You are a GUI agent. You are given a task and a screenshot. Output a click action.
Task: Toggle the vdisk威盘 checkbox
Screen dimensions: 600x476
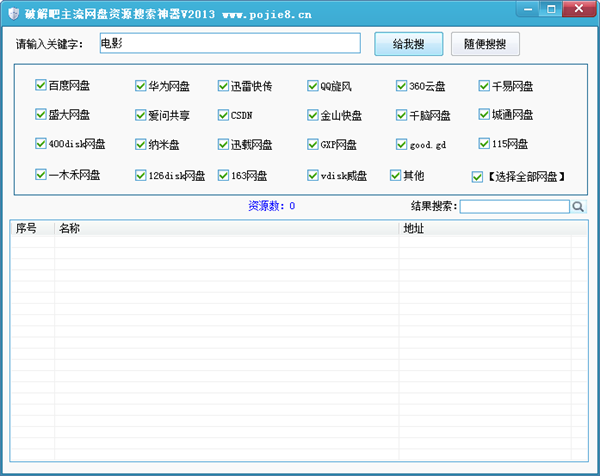(x=313, y=176)
